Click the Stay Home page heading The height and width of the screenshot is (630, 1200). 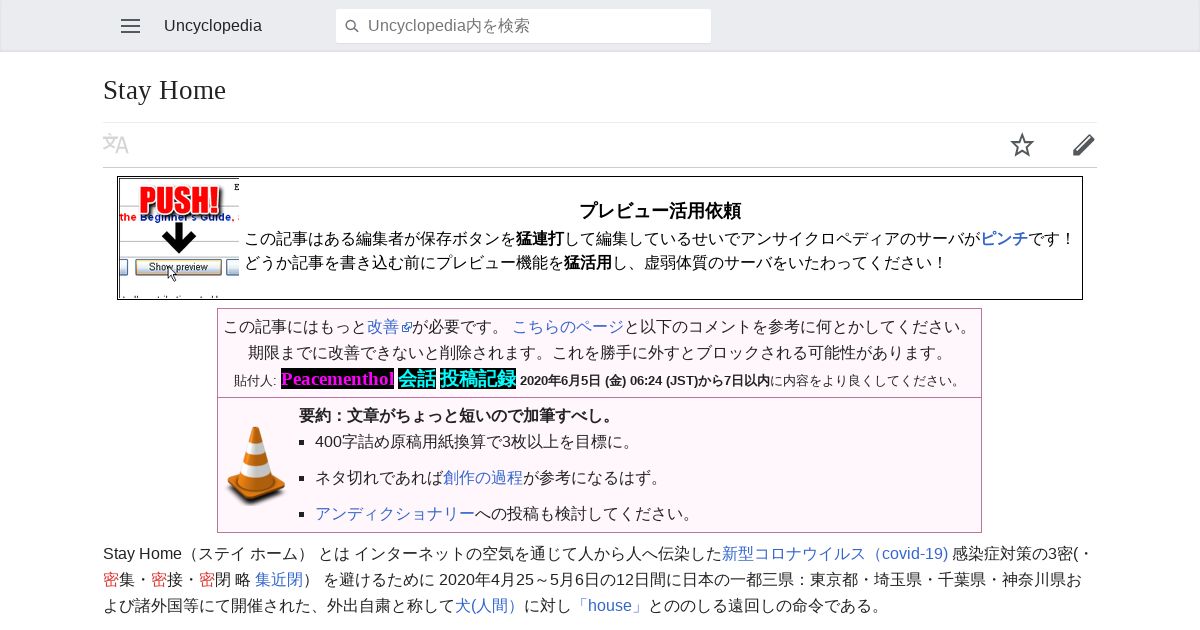(x=164, y=90)
